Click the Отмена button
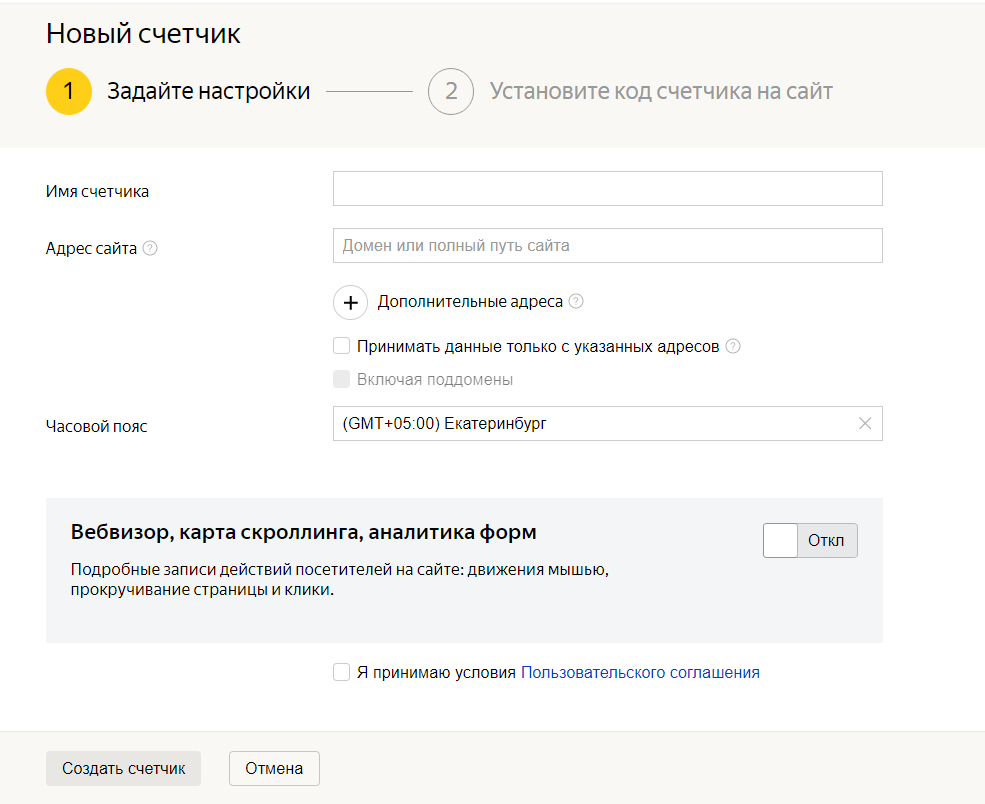 274,769
